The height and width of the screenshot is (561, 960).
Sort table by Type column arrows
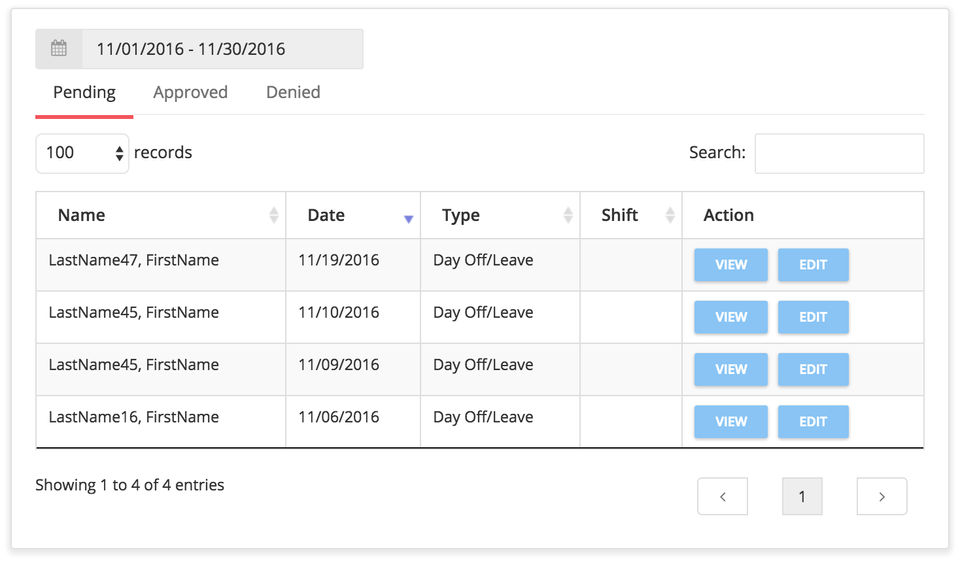point(568,215)
